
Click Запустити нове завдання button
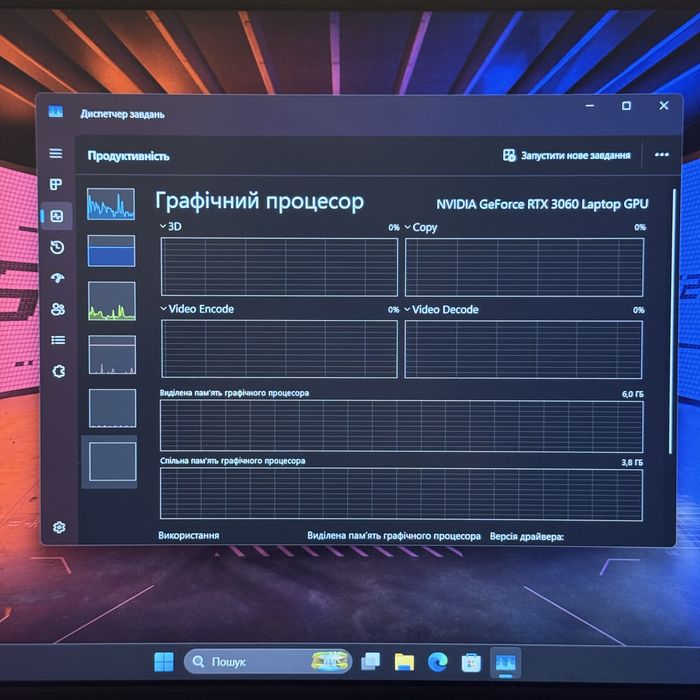567,155
